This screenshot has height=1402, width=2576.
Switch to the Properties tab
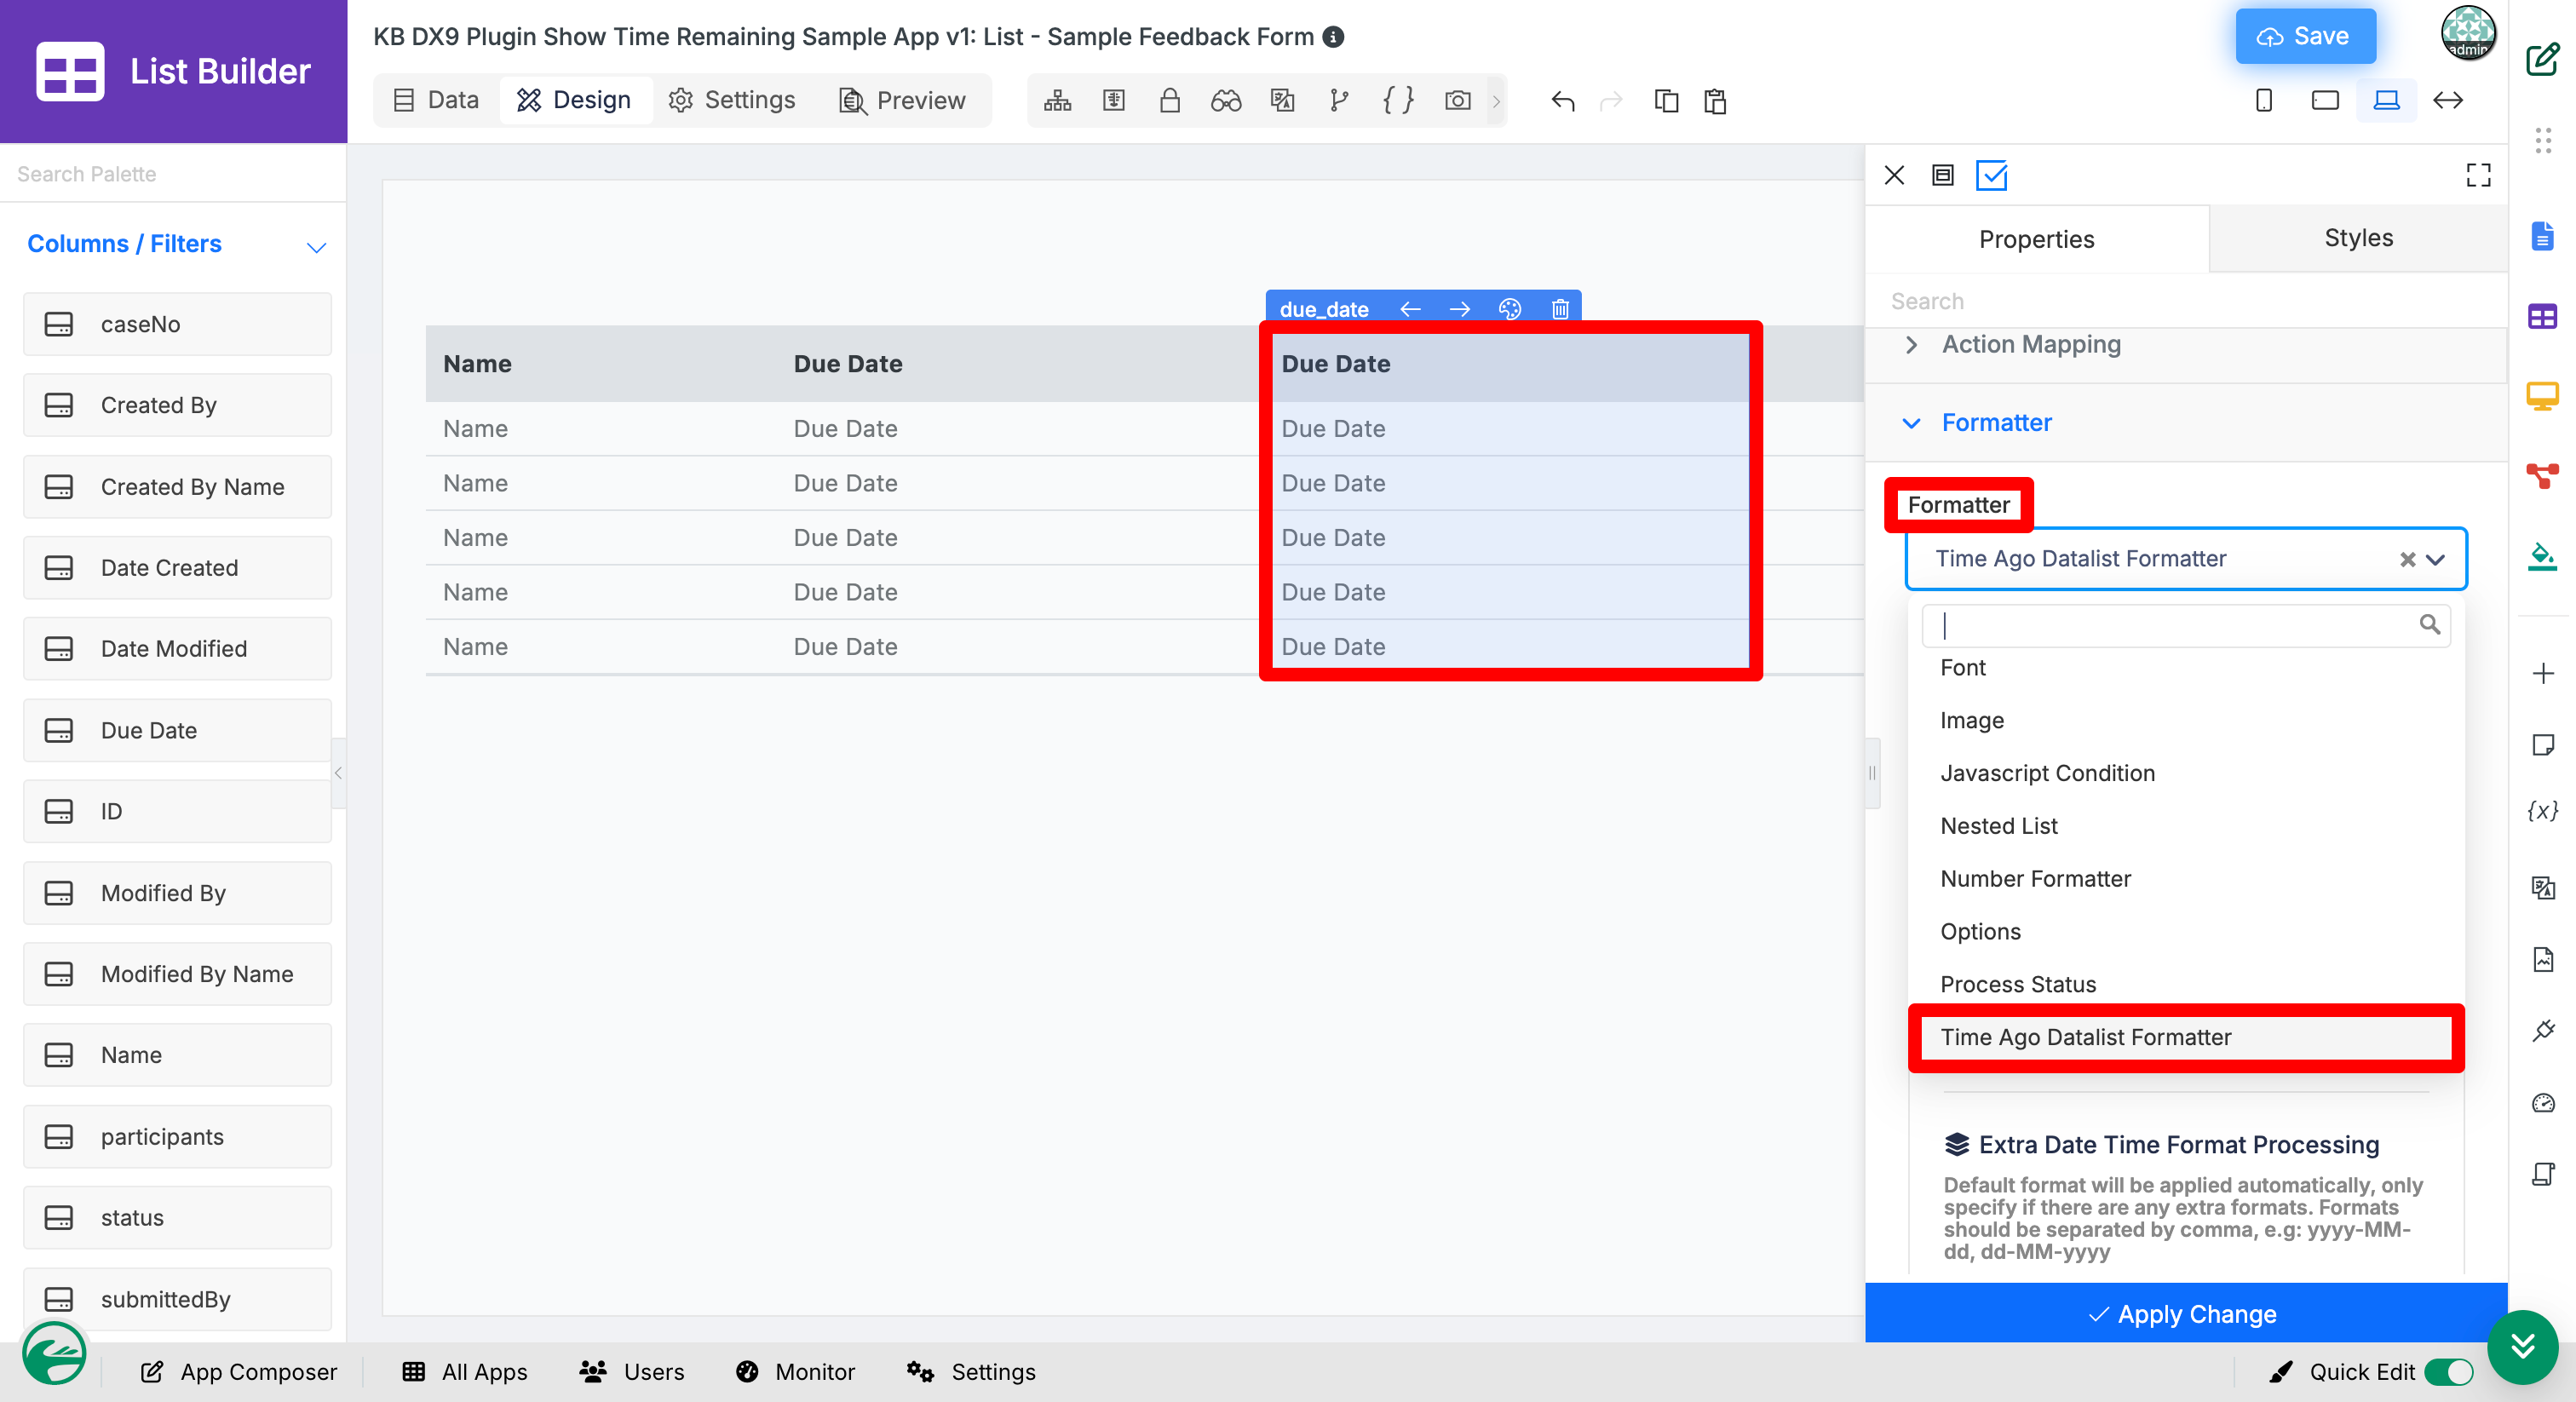click(x=2036, y=239)
